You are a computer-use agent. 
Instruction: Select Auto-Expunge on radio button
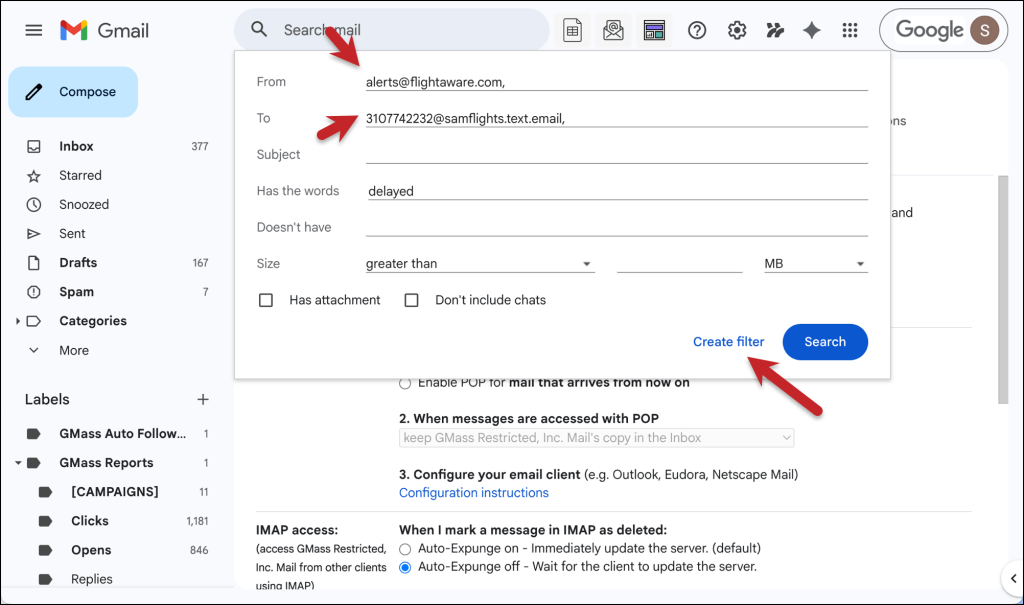click(x=404, y=548)
